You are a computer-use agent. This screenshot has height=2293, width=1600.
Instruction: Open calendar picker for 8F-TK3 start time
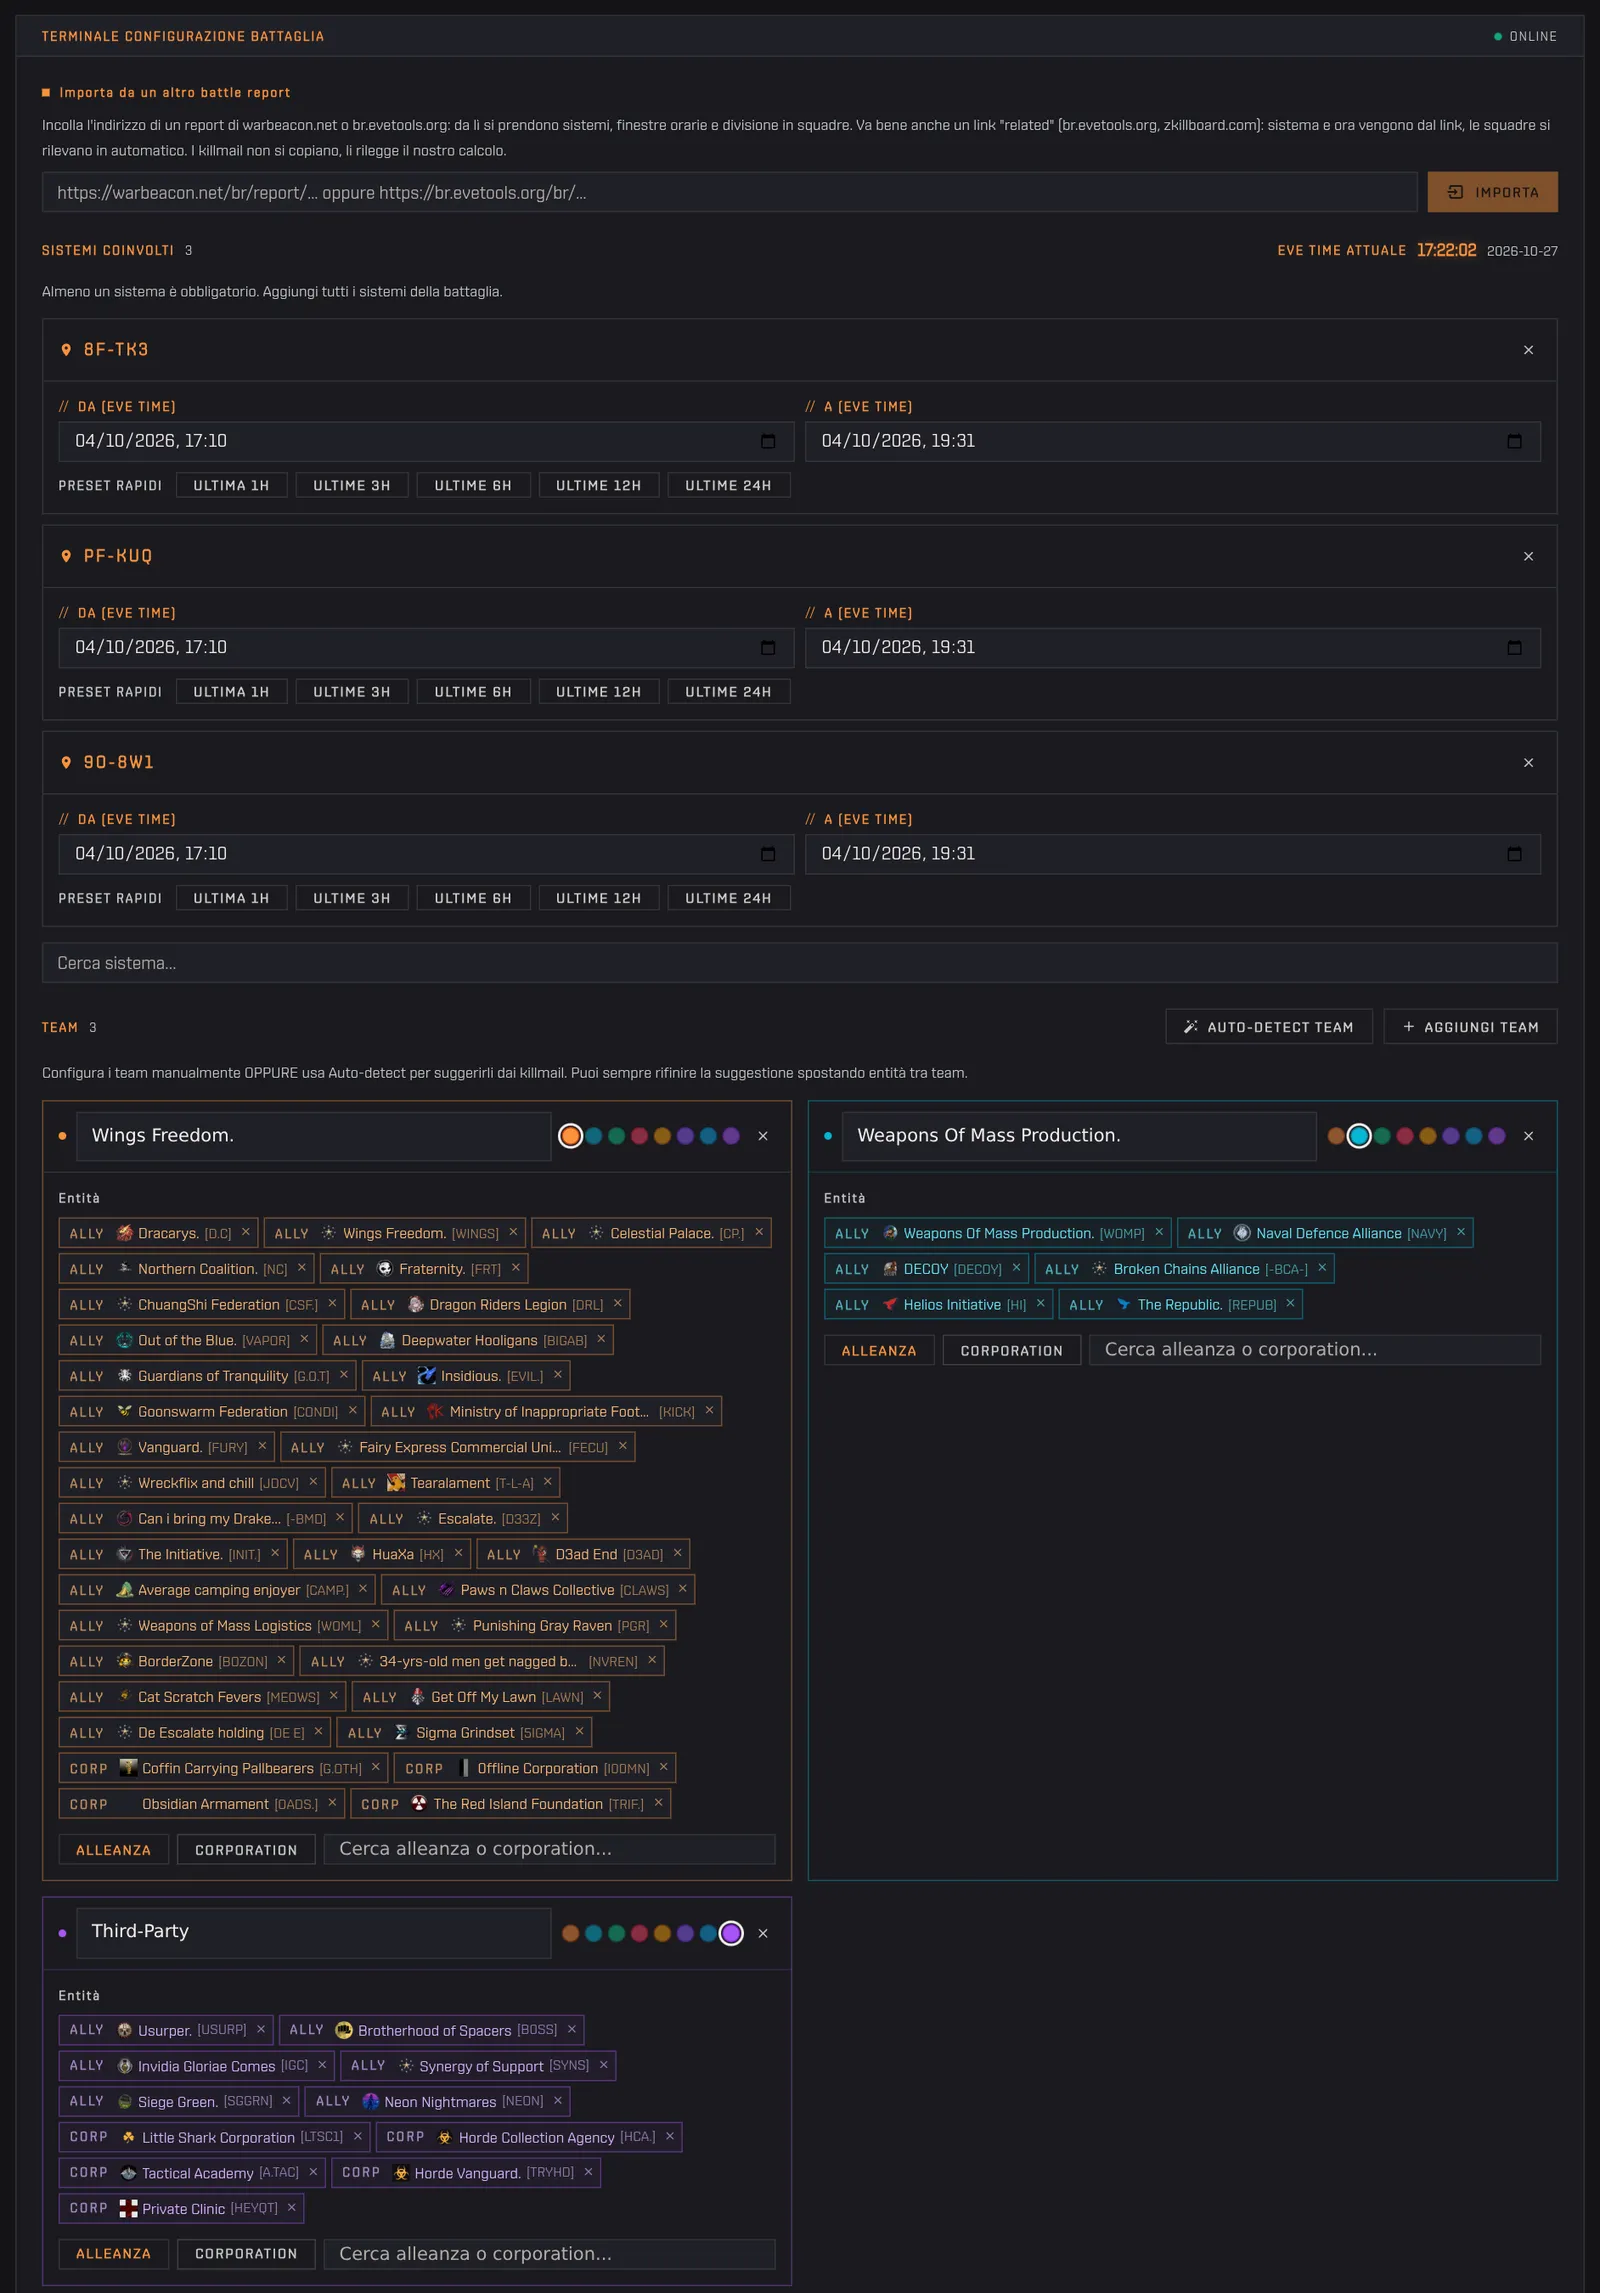[768, 441]
